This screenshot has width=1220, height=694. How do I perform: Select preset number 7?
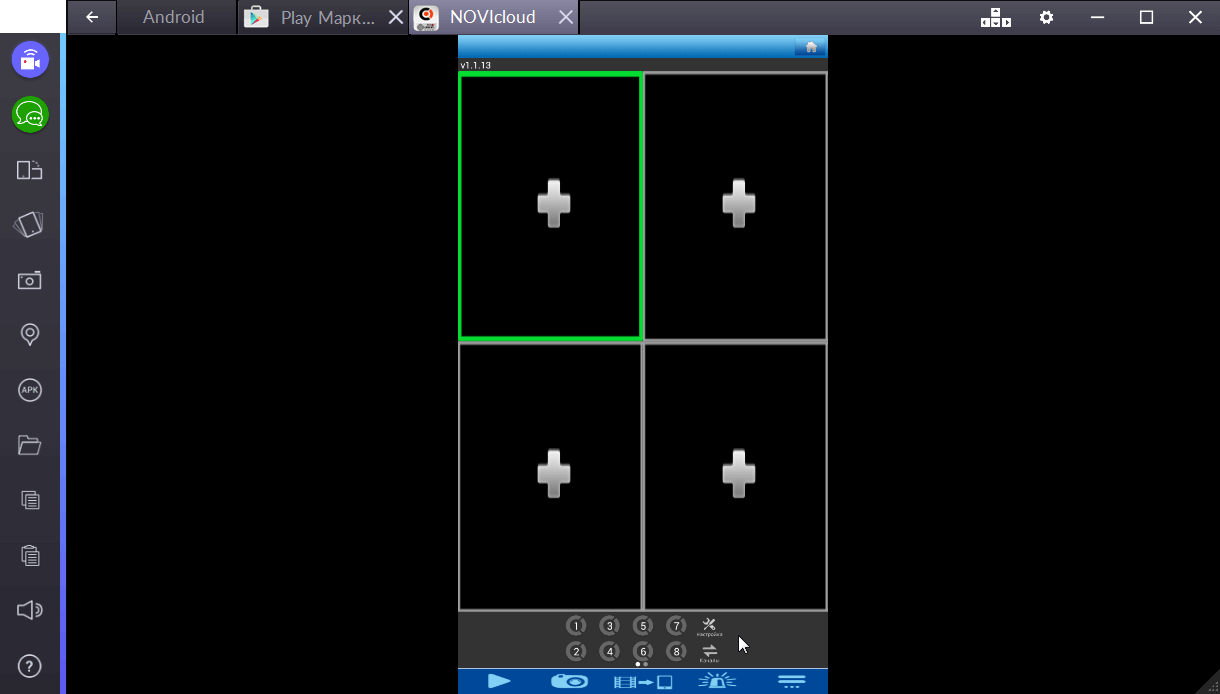point(676,626)
